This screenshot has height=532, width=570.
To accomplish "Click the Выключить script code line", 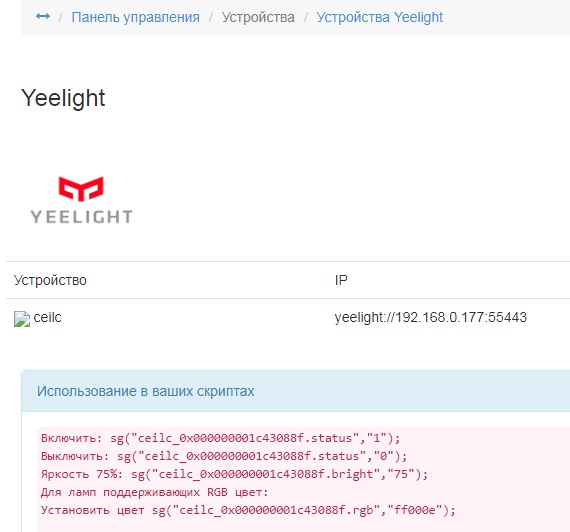I will click(224, 456).
